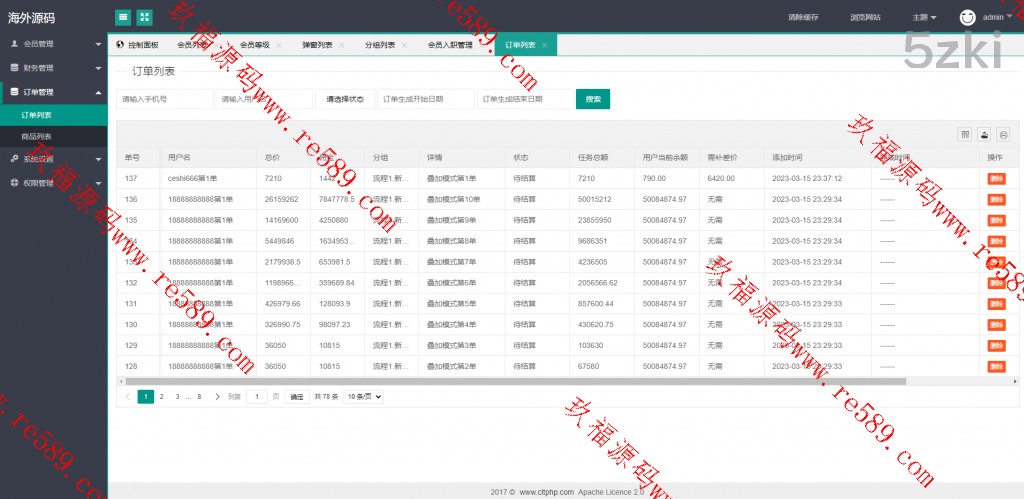Viewport: 1024px width, 499px height.
Task: Go to next page using right arrow
Action: click(x=217, y=397)
